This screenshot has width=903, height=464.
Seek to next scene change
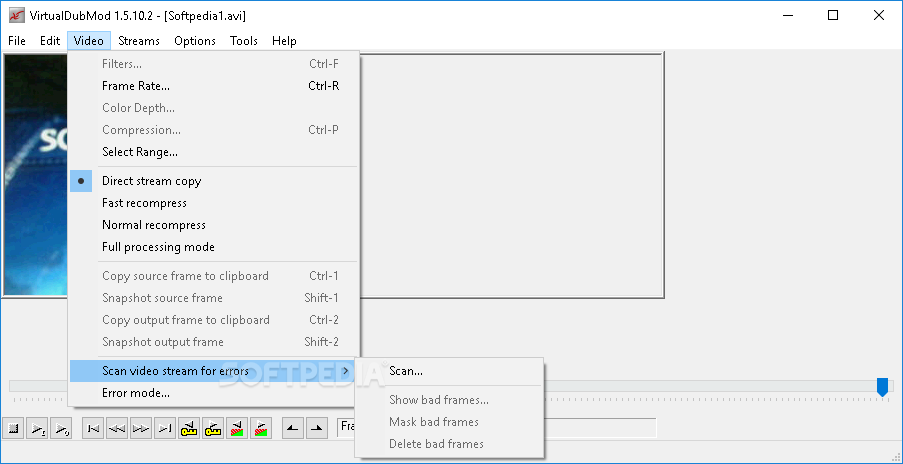coord(261,428)
